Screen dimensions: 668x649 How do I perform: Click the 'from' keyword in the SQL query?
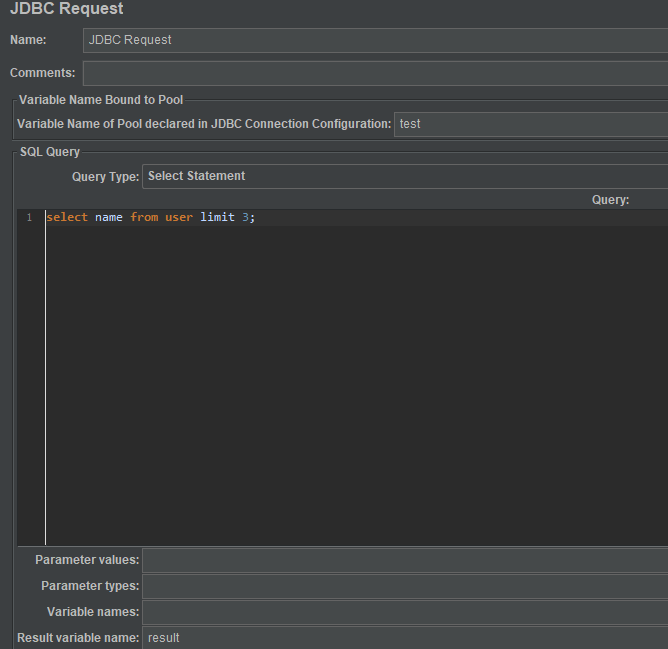144,218
